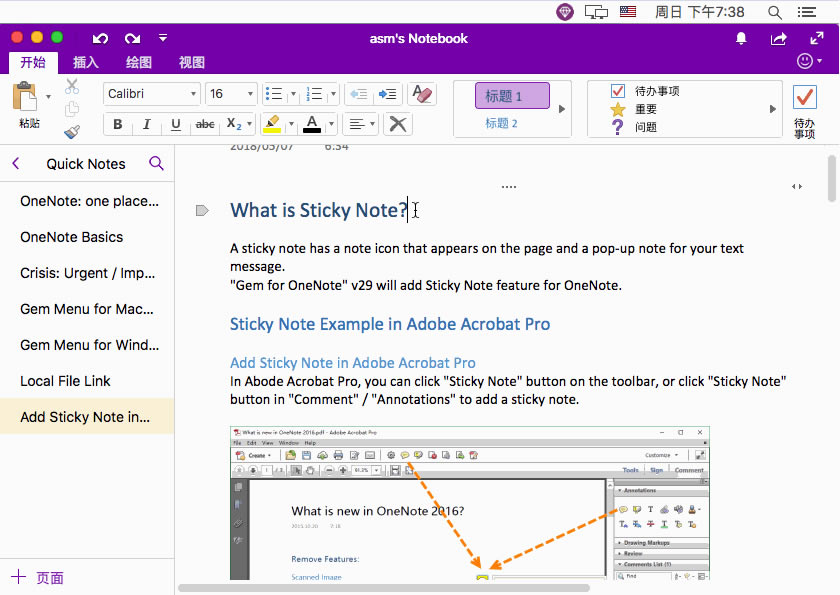Open the 绘图 ribbon tab
Viewport: 840px width, 595px height.
tap(138, 62)
